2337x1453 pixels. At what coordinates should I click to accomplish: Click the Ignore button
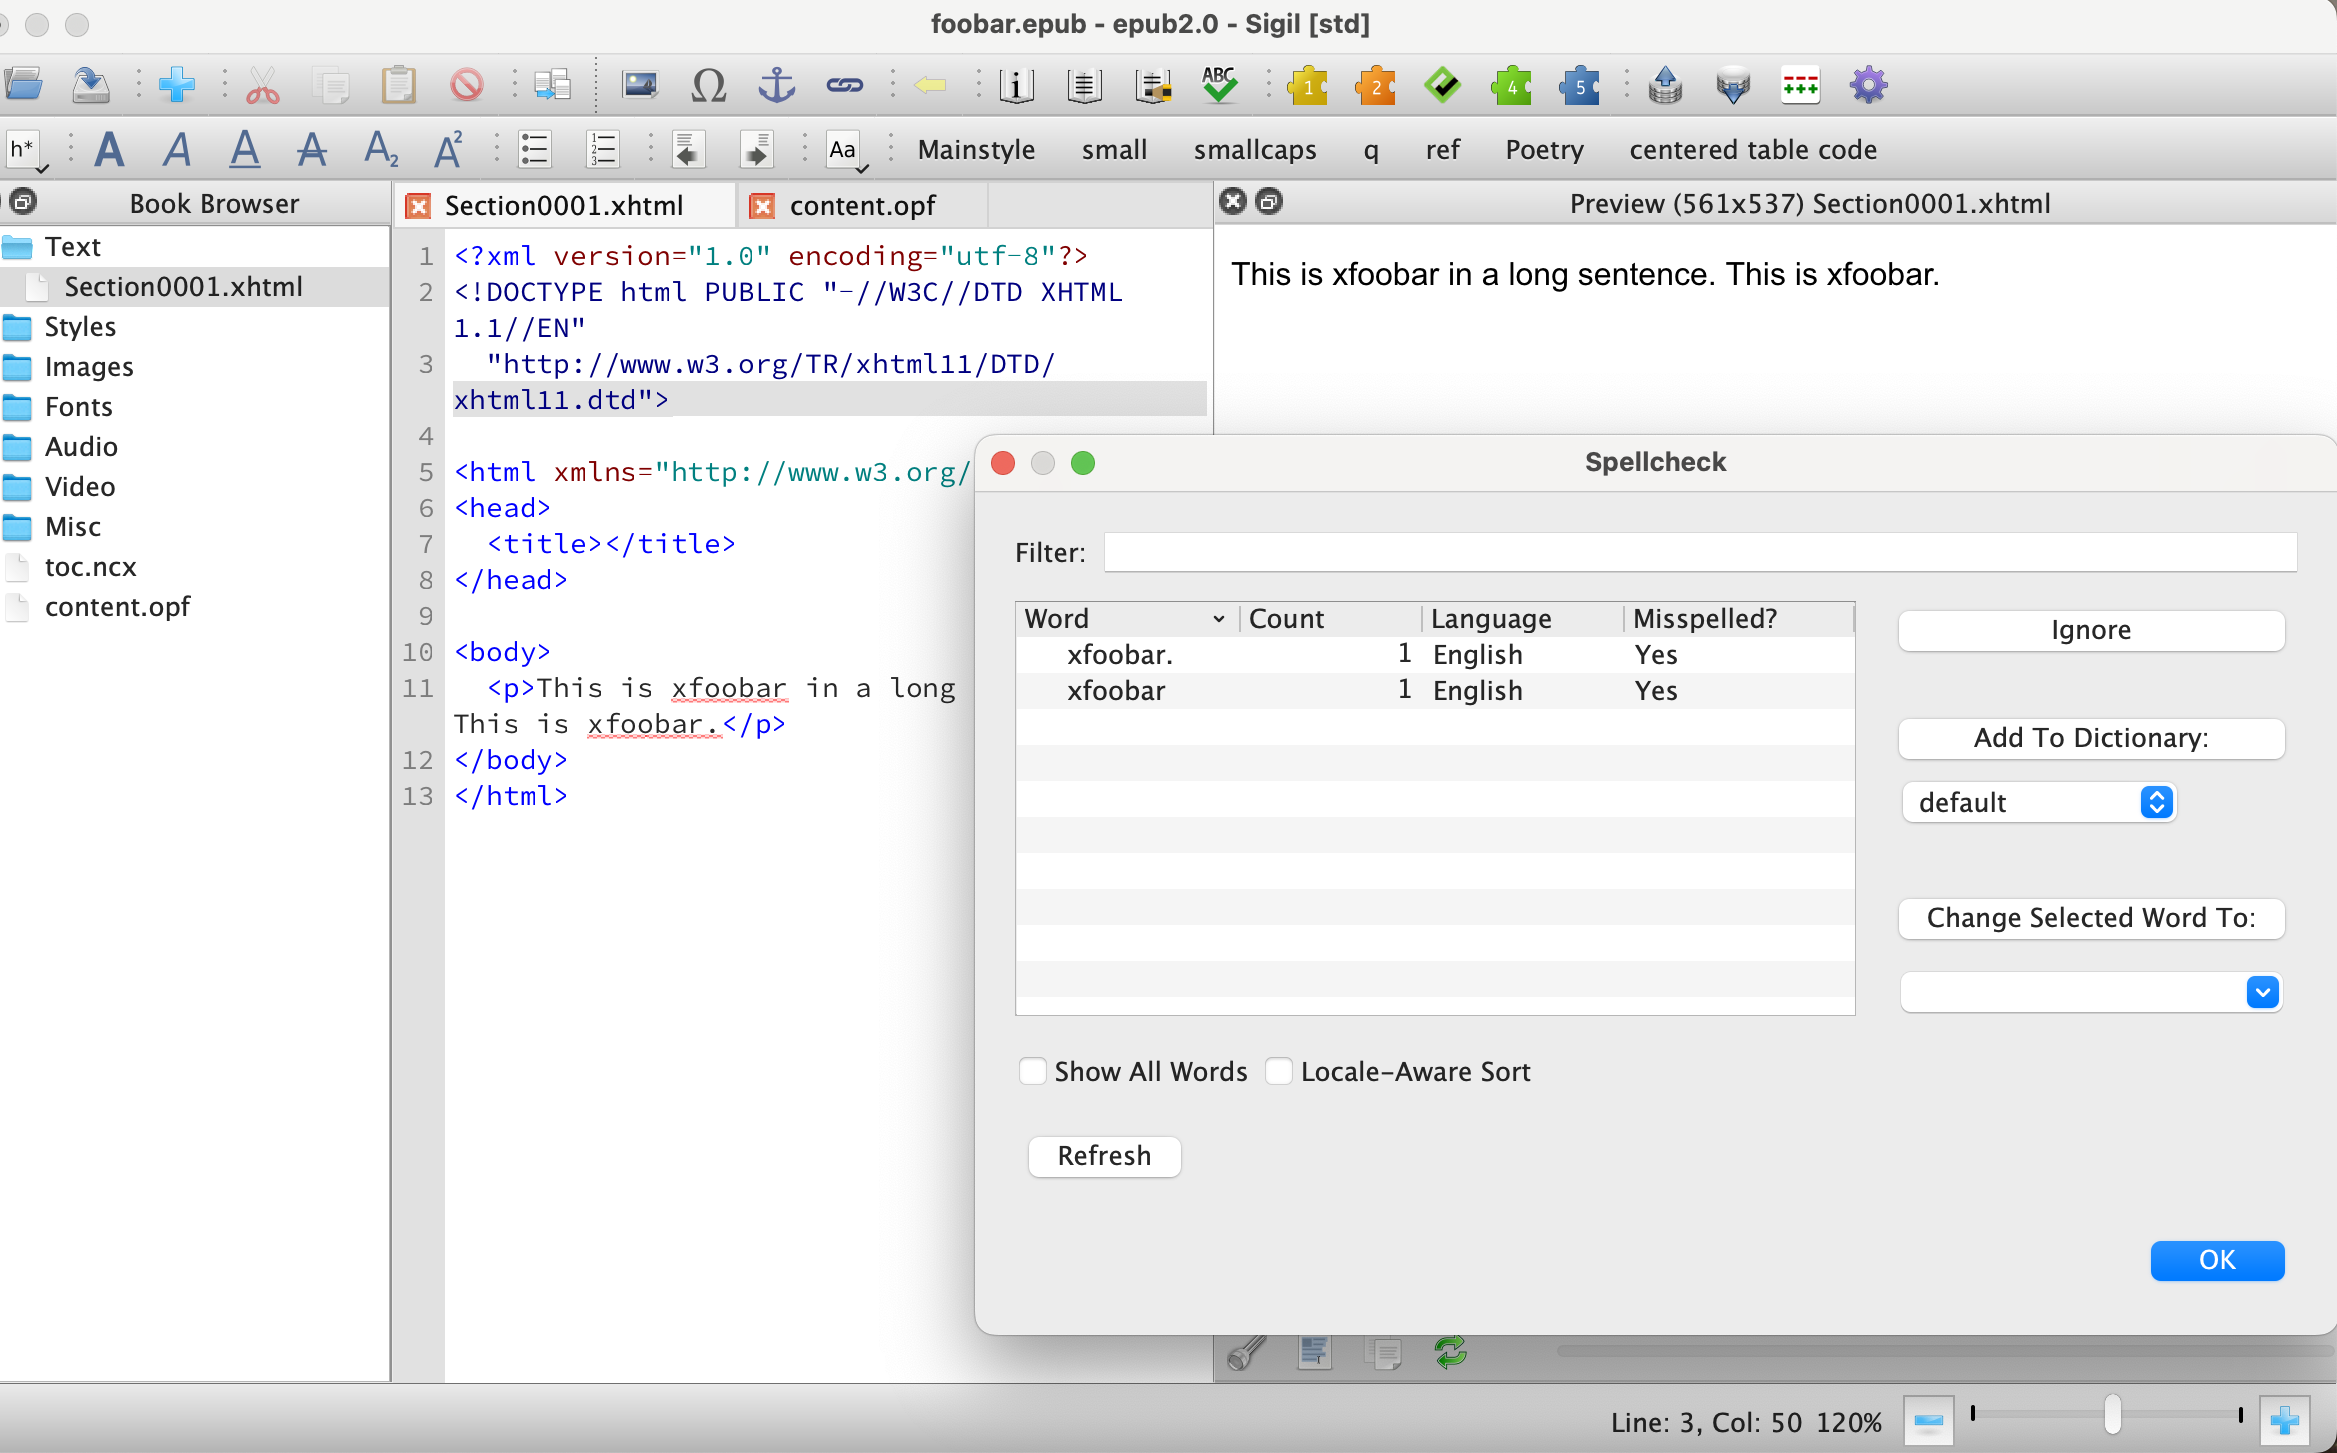[x=2090, y=630]
